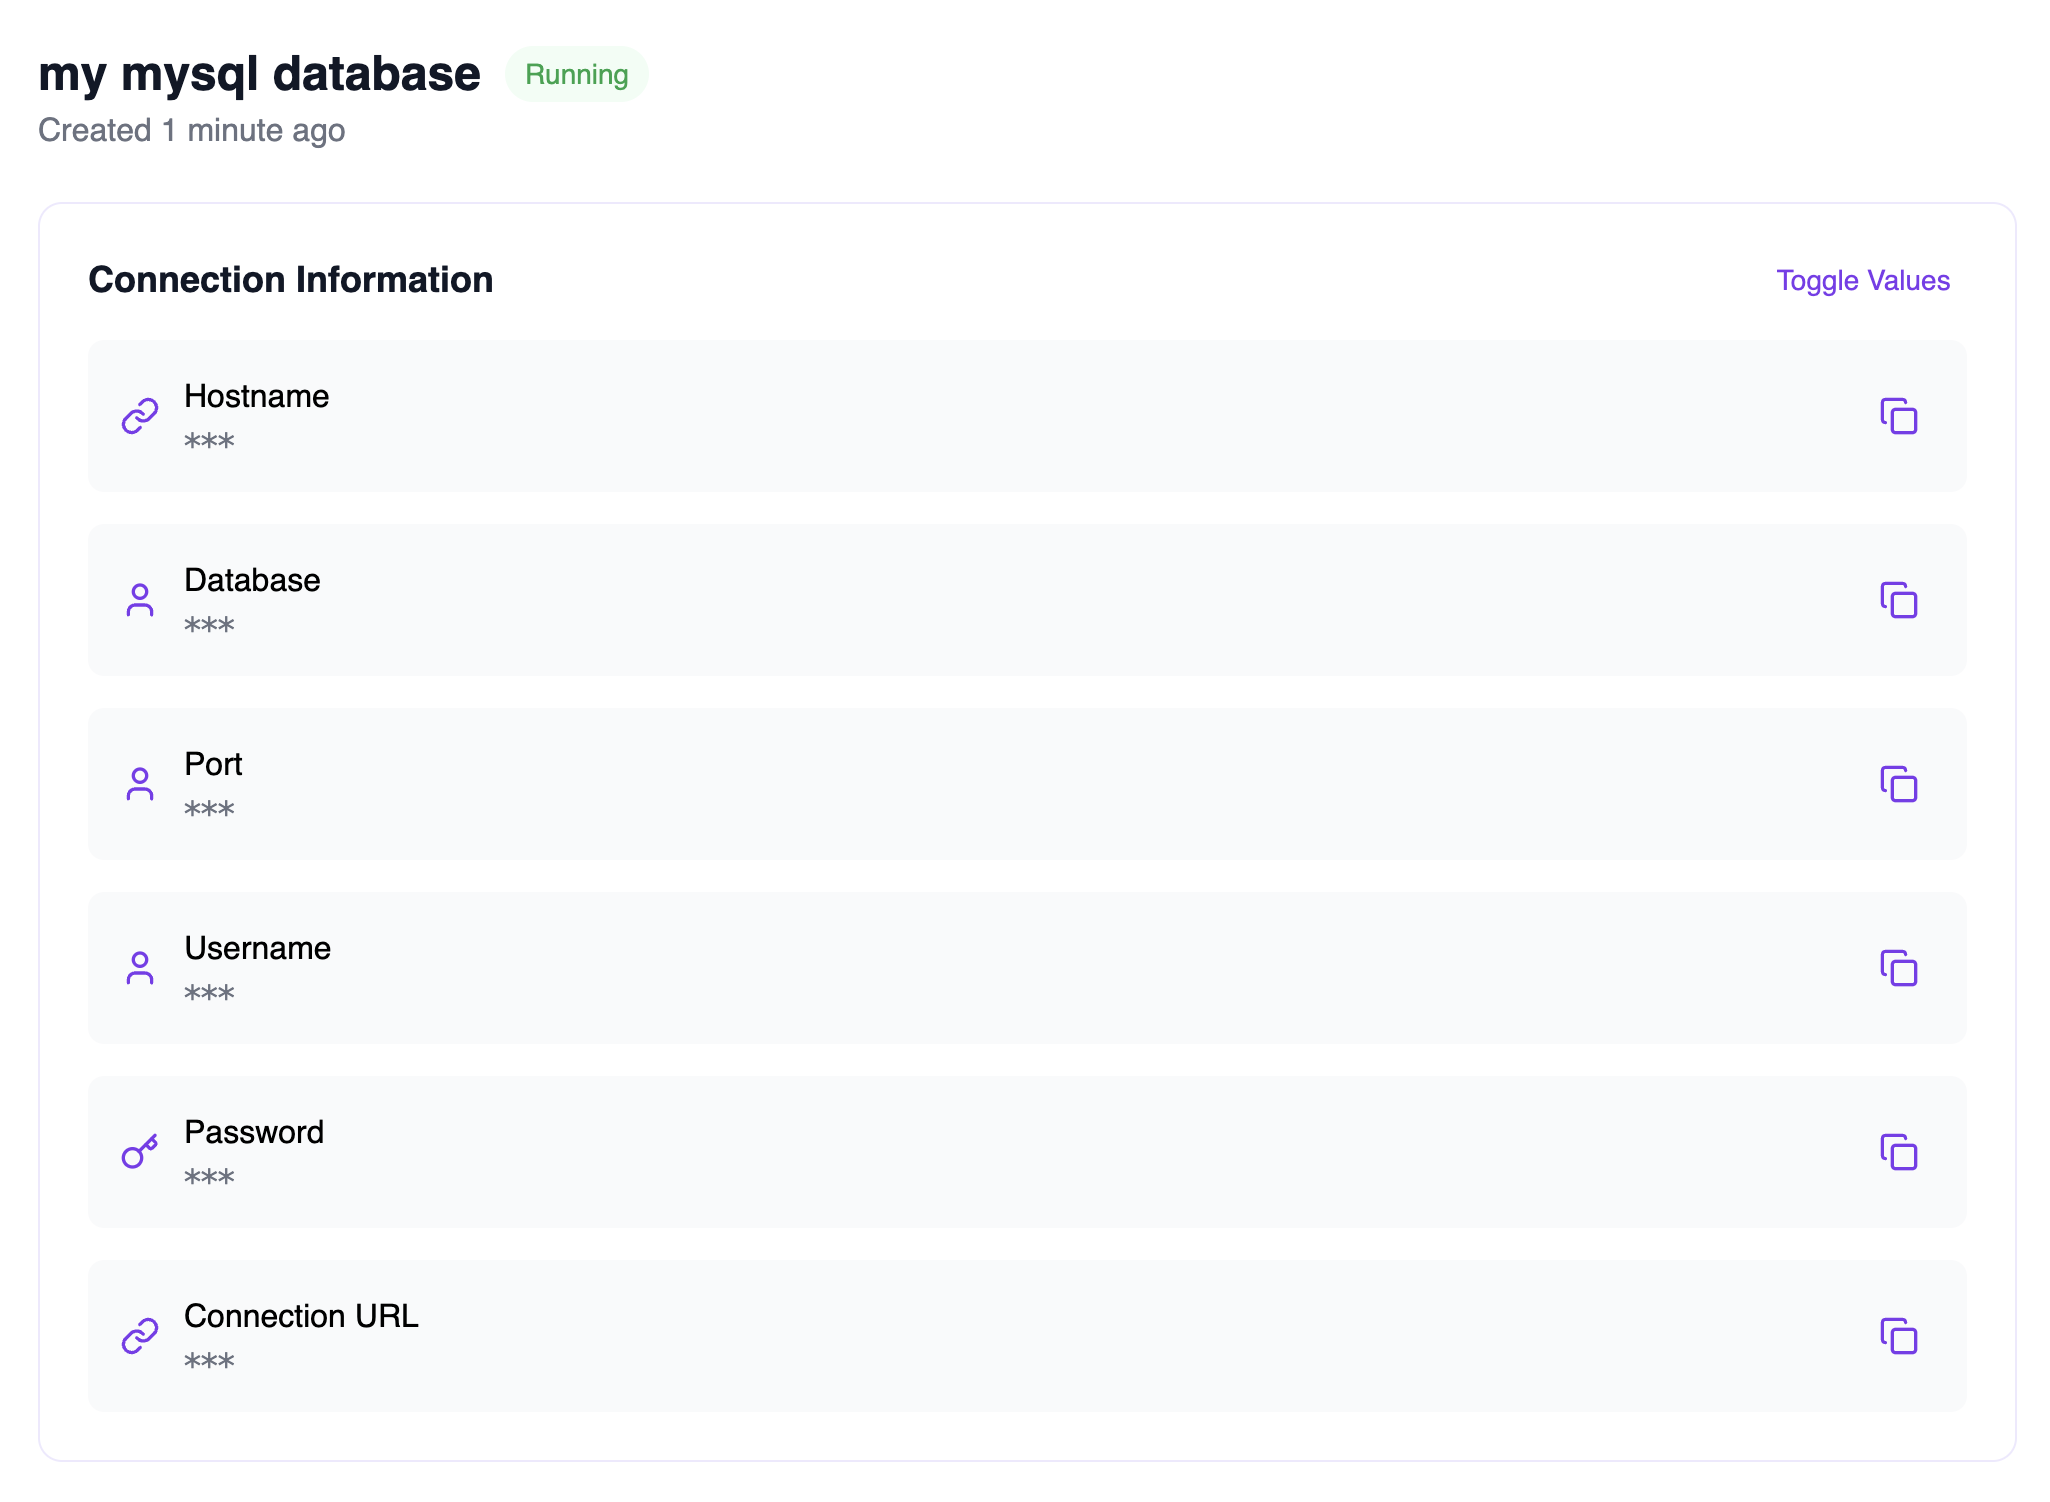Click the Connection URL link icon
The height and width of the screenshot is (1502, 2050).
click(140, 1336)
